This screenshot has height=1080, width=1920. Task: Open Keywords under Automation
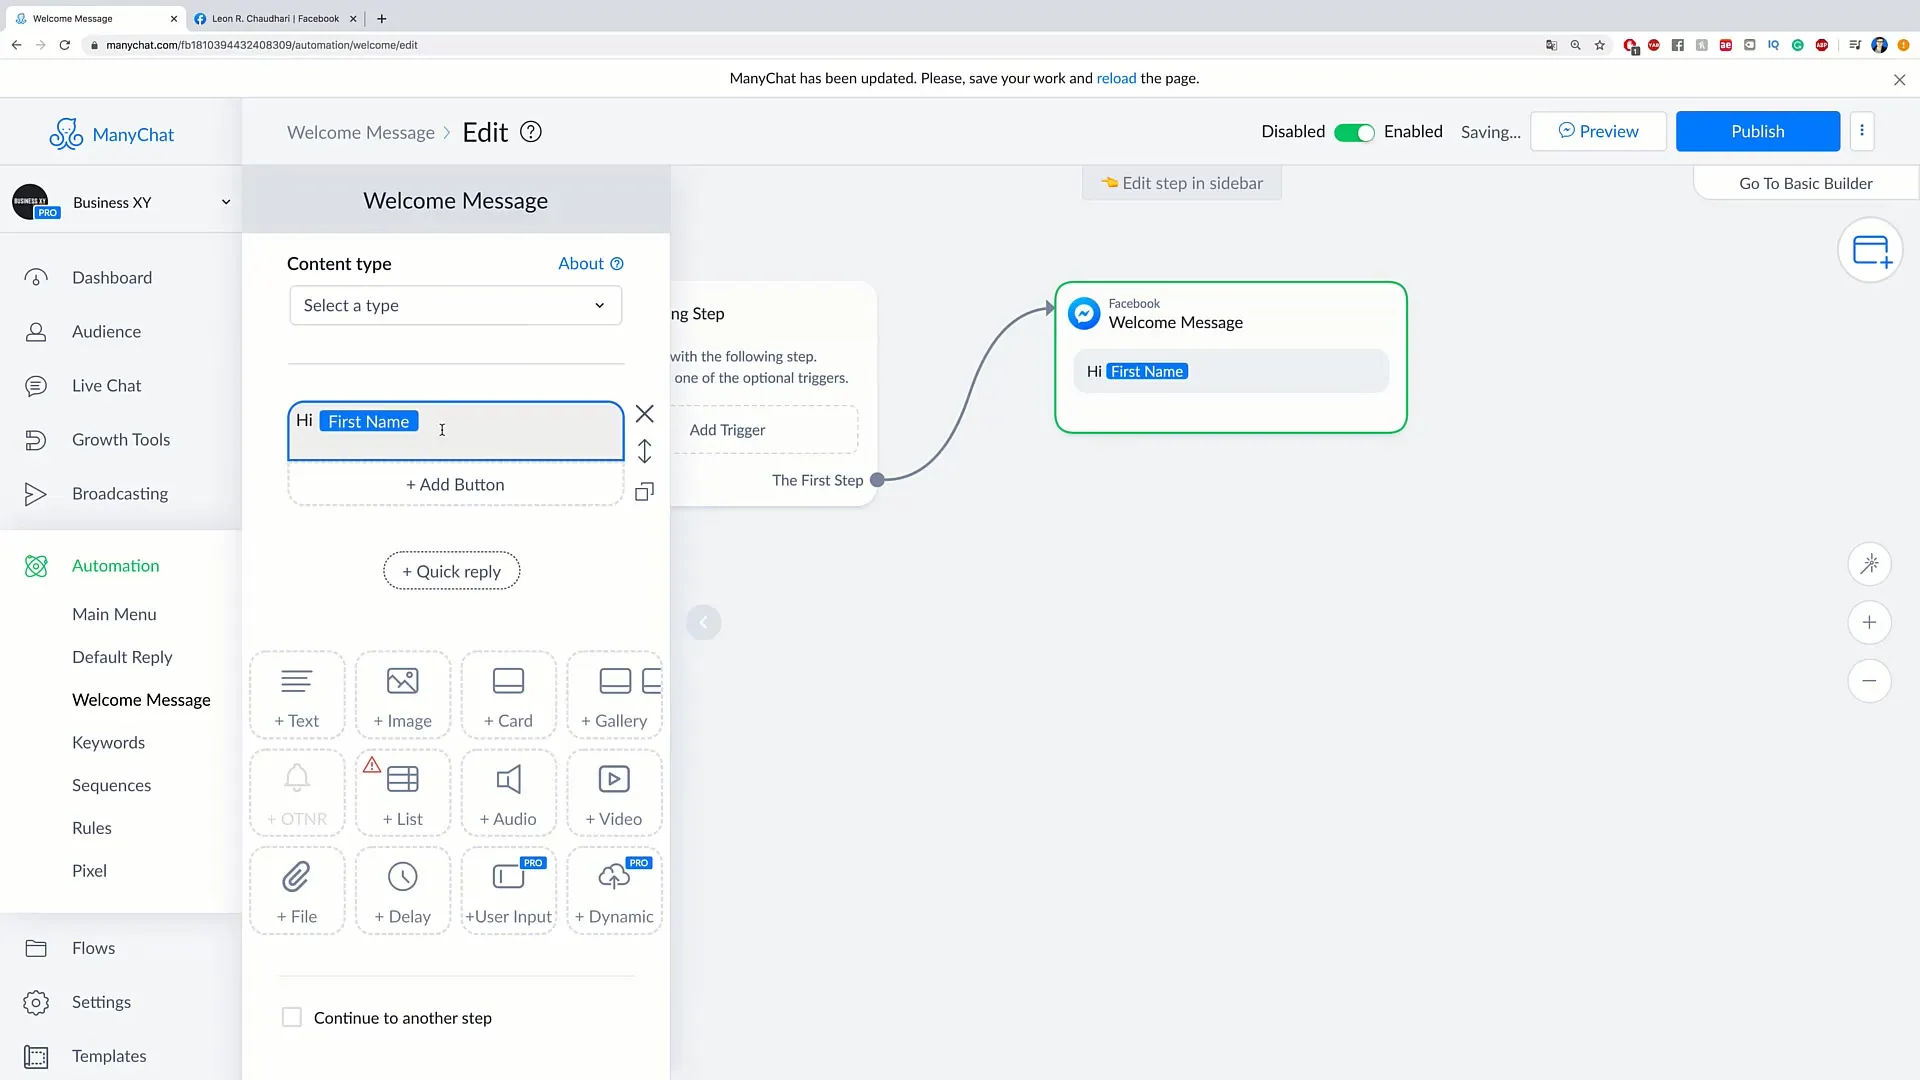point(108,743)
